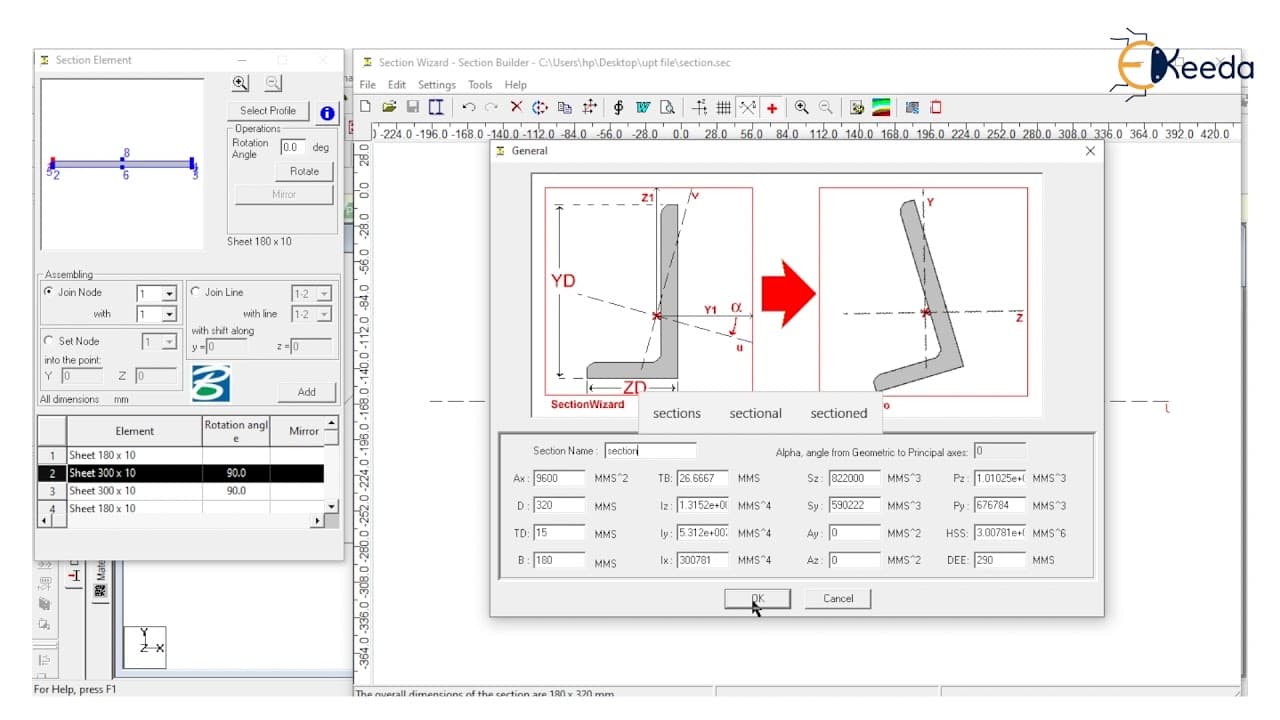The image size is (1280, 720).
Task: Click the Copy icon in the toolbar
Action: 565,107
